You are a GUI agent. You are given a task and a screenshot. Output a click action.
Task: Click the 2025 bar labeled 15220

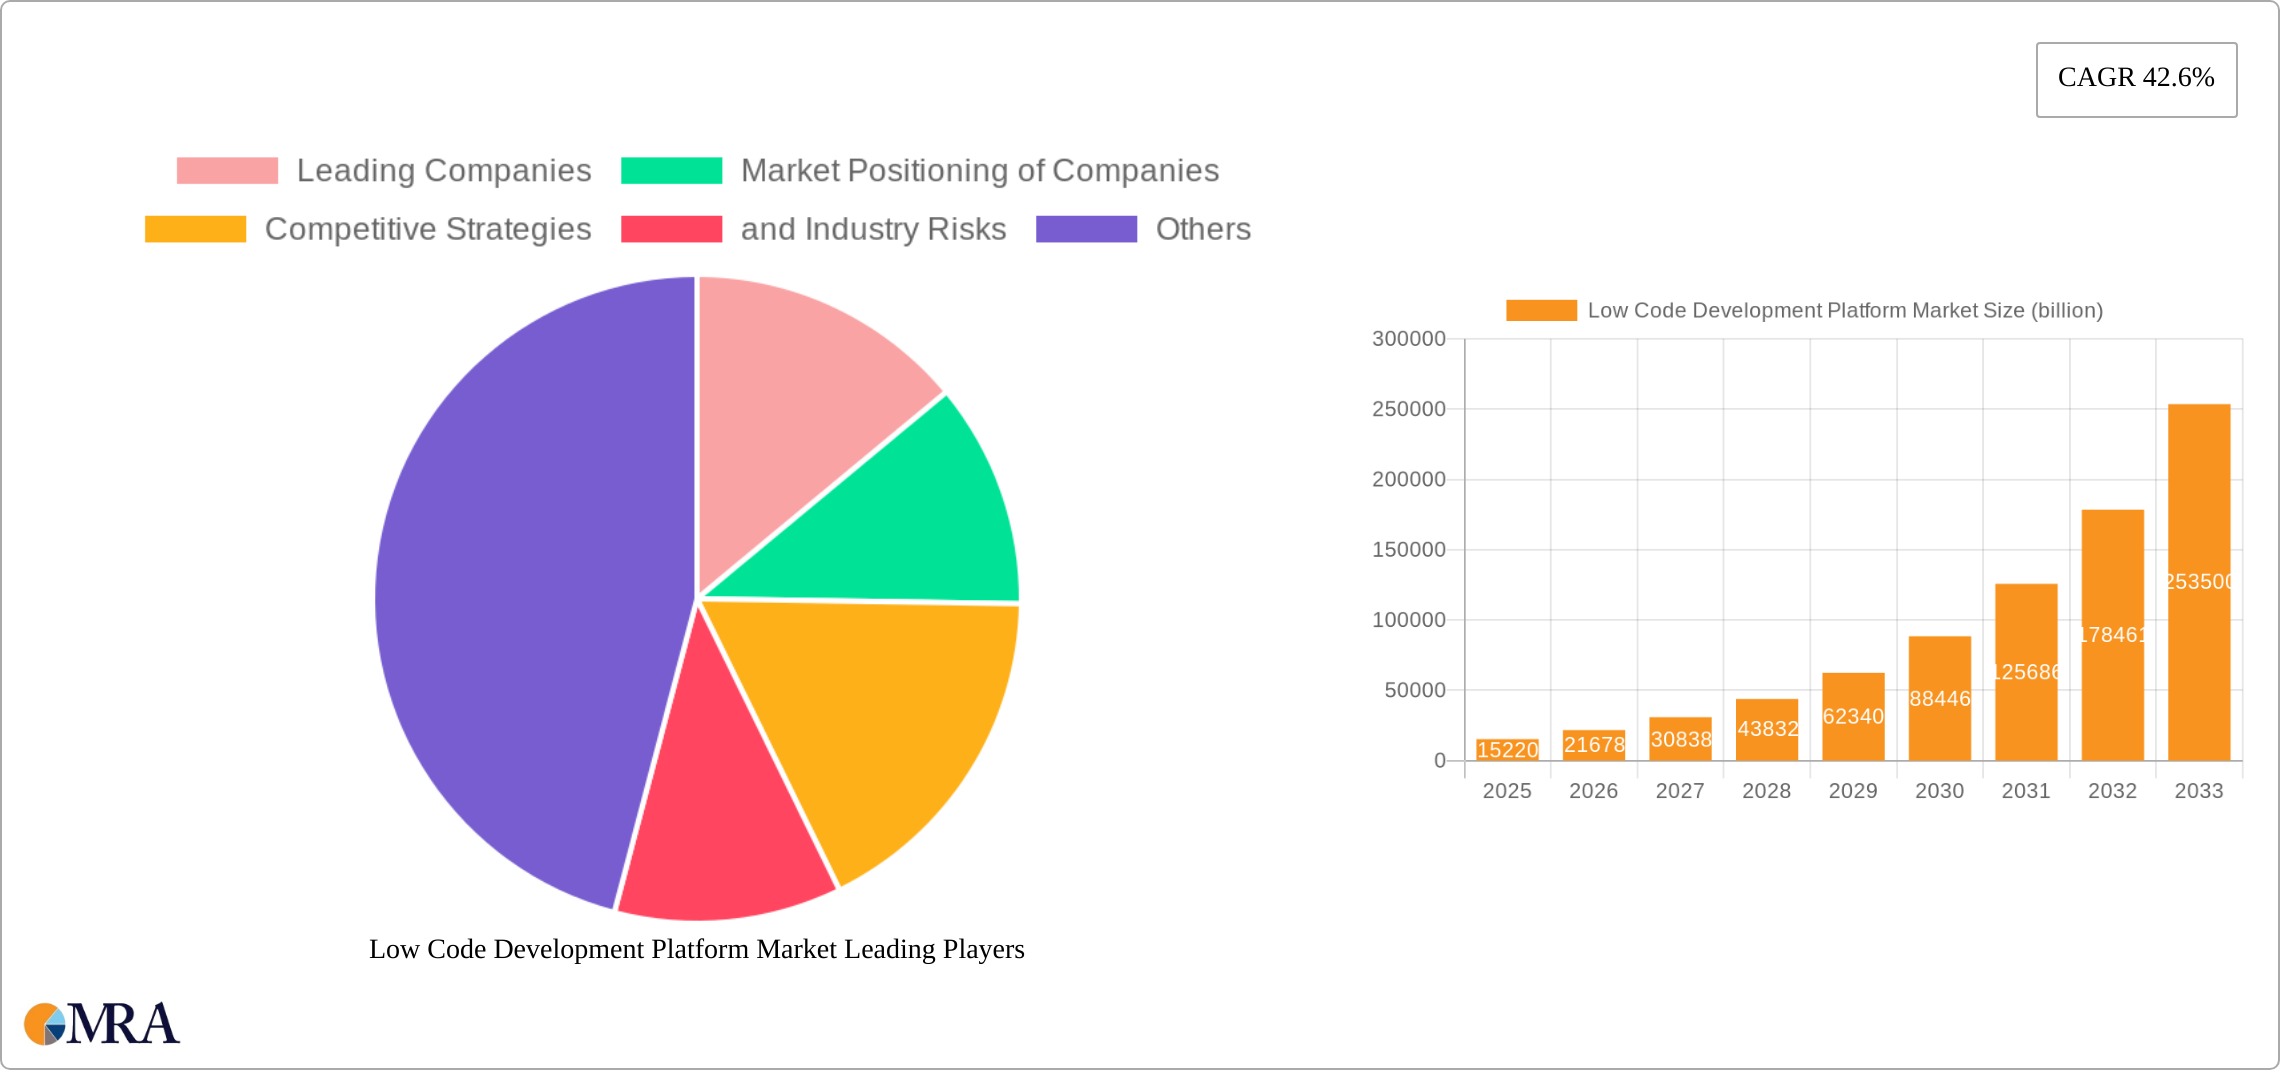(x=1507, y=750)
